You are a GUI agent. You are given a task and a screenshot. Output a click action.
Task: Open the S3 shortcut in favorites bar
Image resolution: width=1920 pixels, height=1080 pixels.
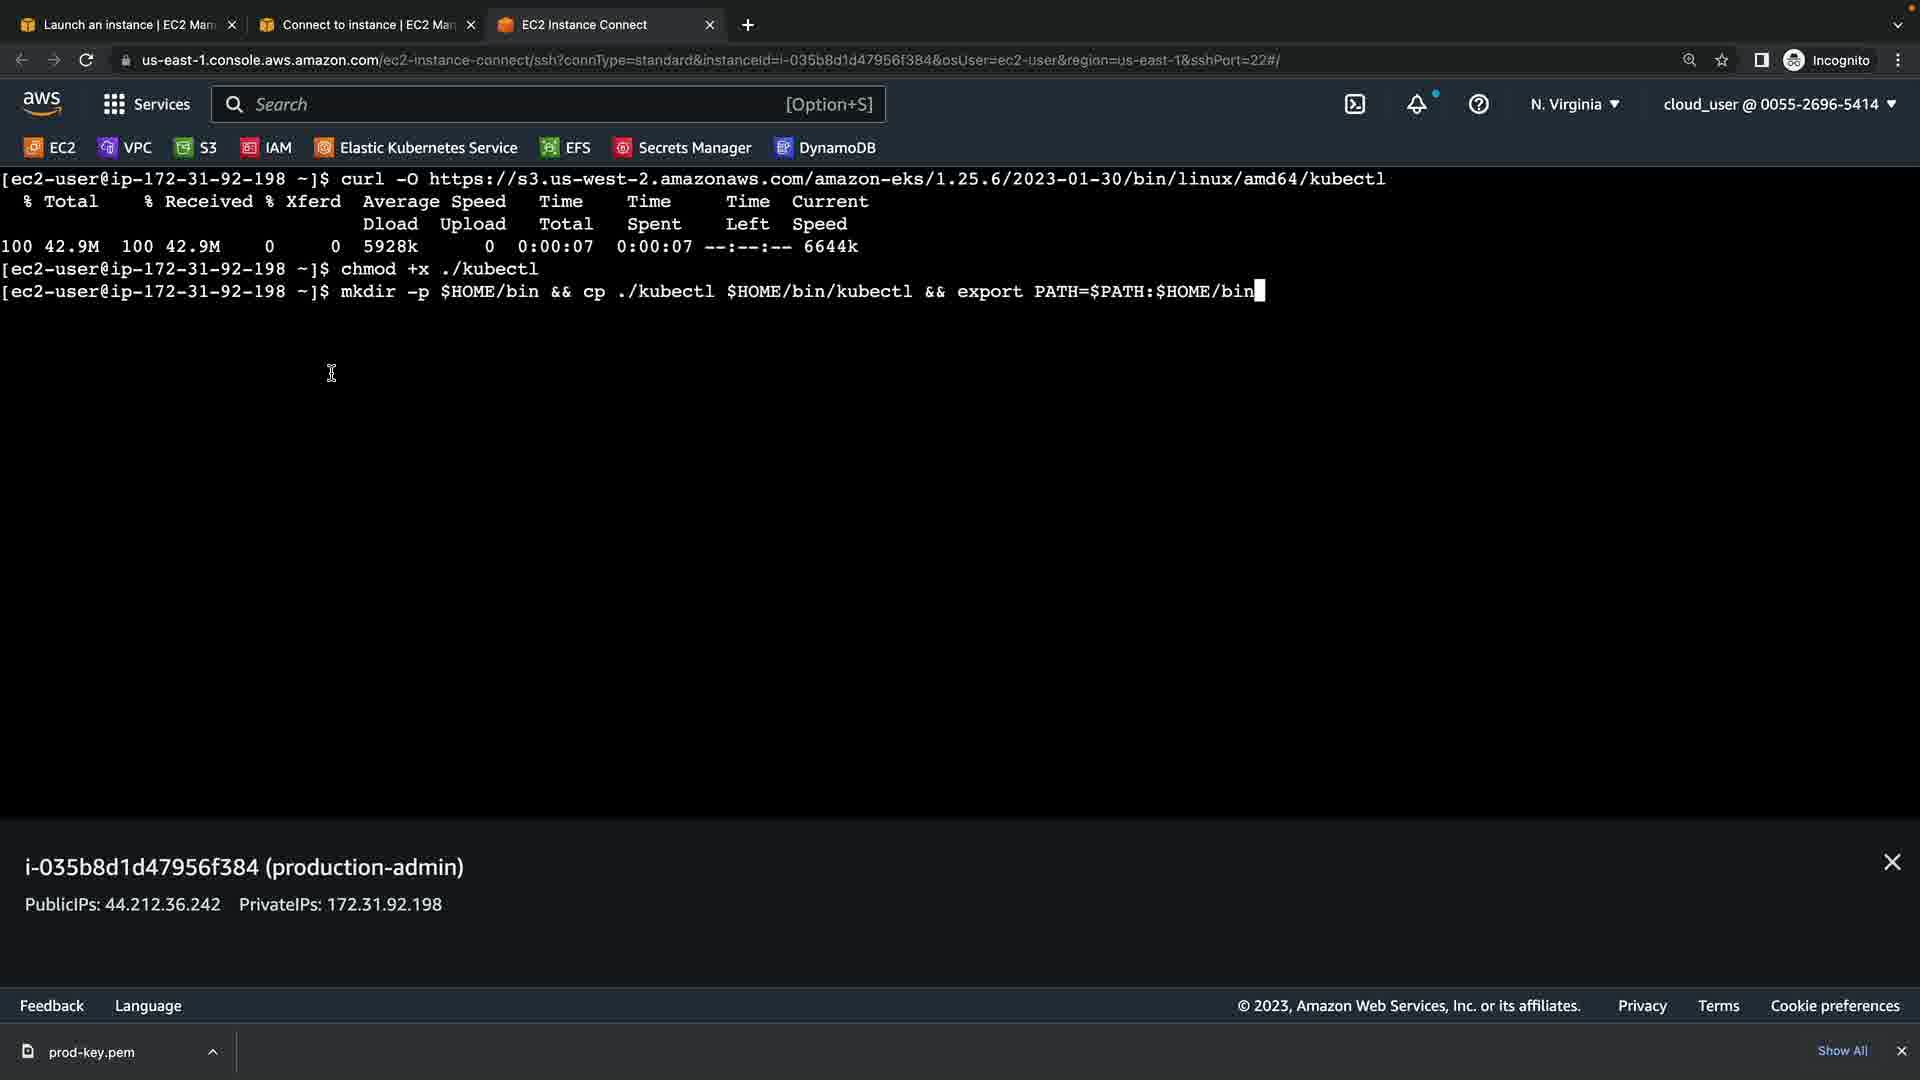(196, 148)
